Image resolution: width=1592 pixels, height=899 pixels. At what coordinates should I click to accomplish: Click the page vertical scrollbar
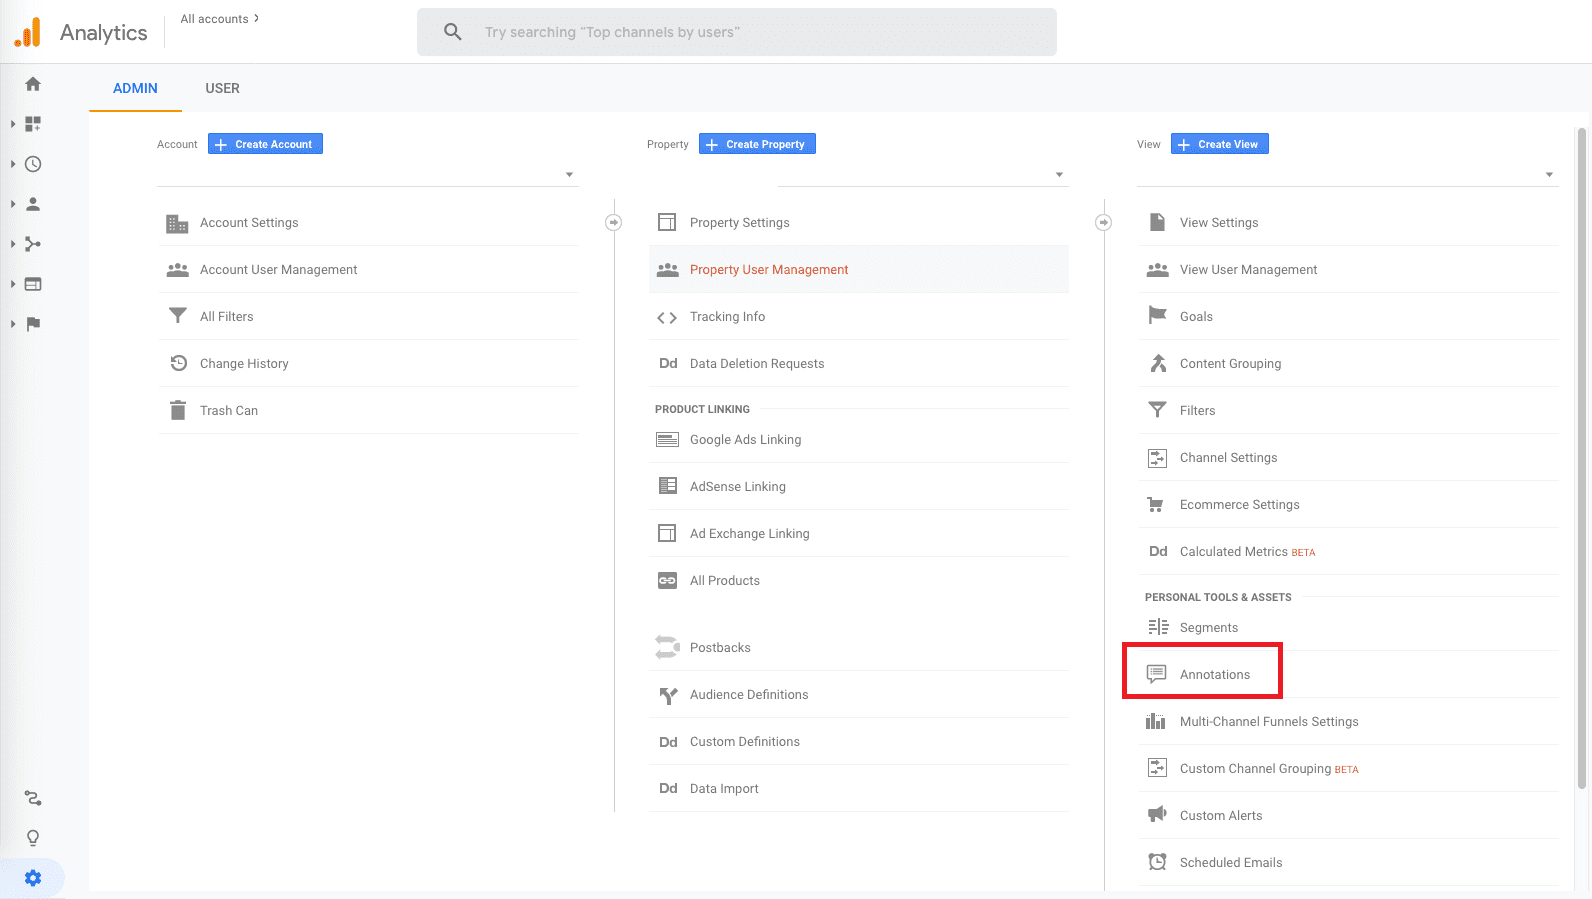[x=1582, y=458]
